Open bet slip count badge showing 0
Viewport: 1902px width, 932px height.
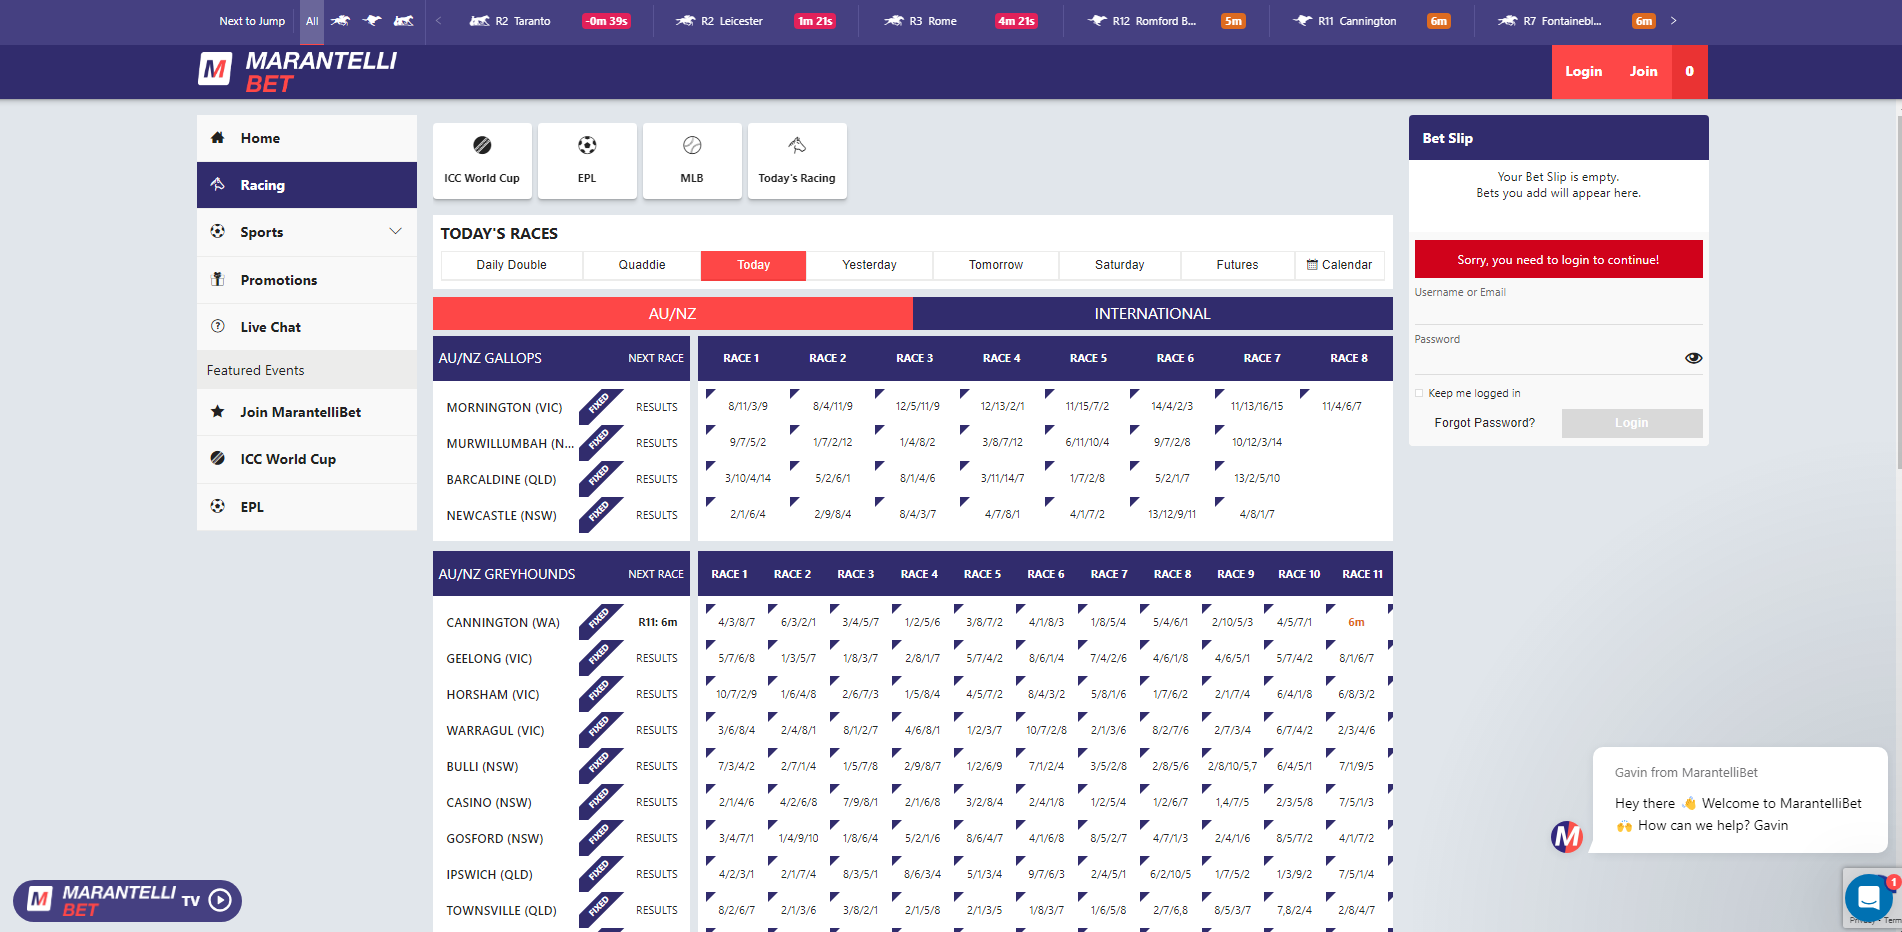coord(1689,71)
